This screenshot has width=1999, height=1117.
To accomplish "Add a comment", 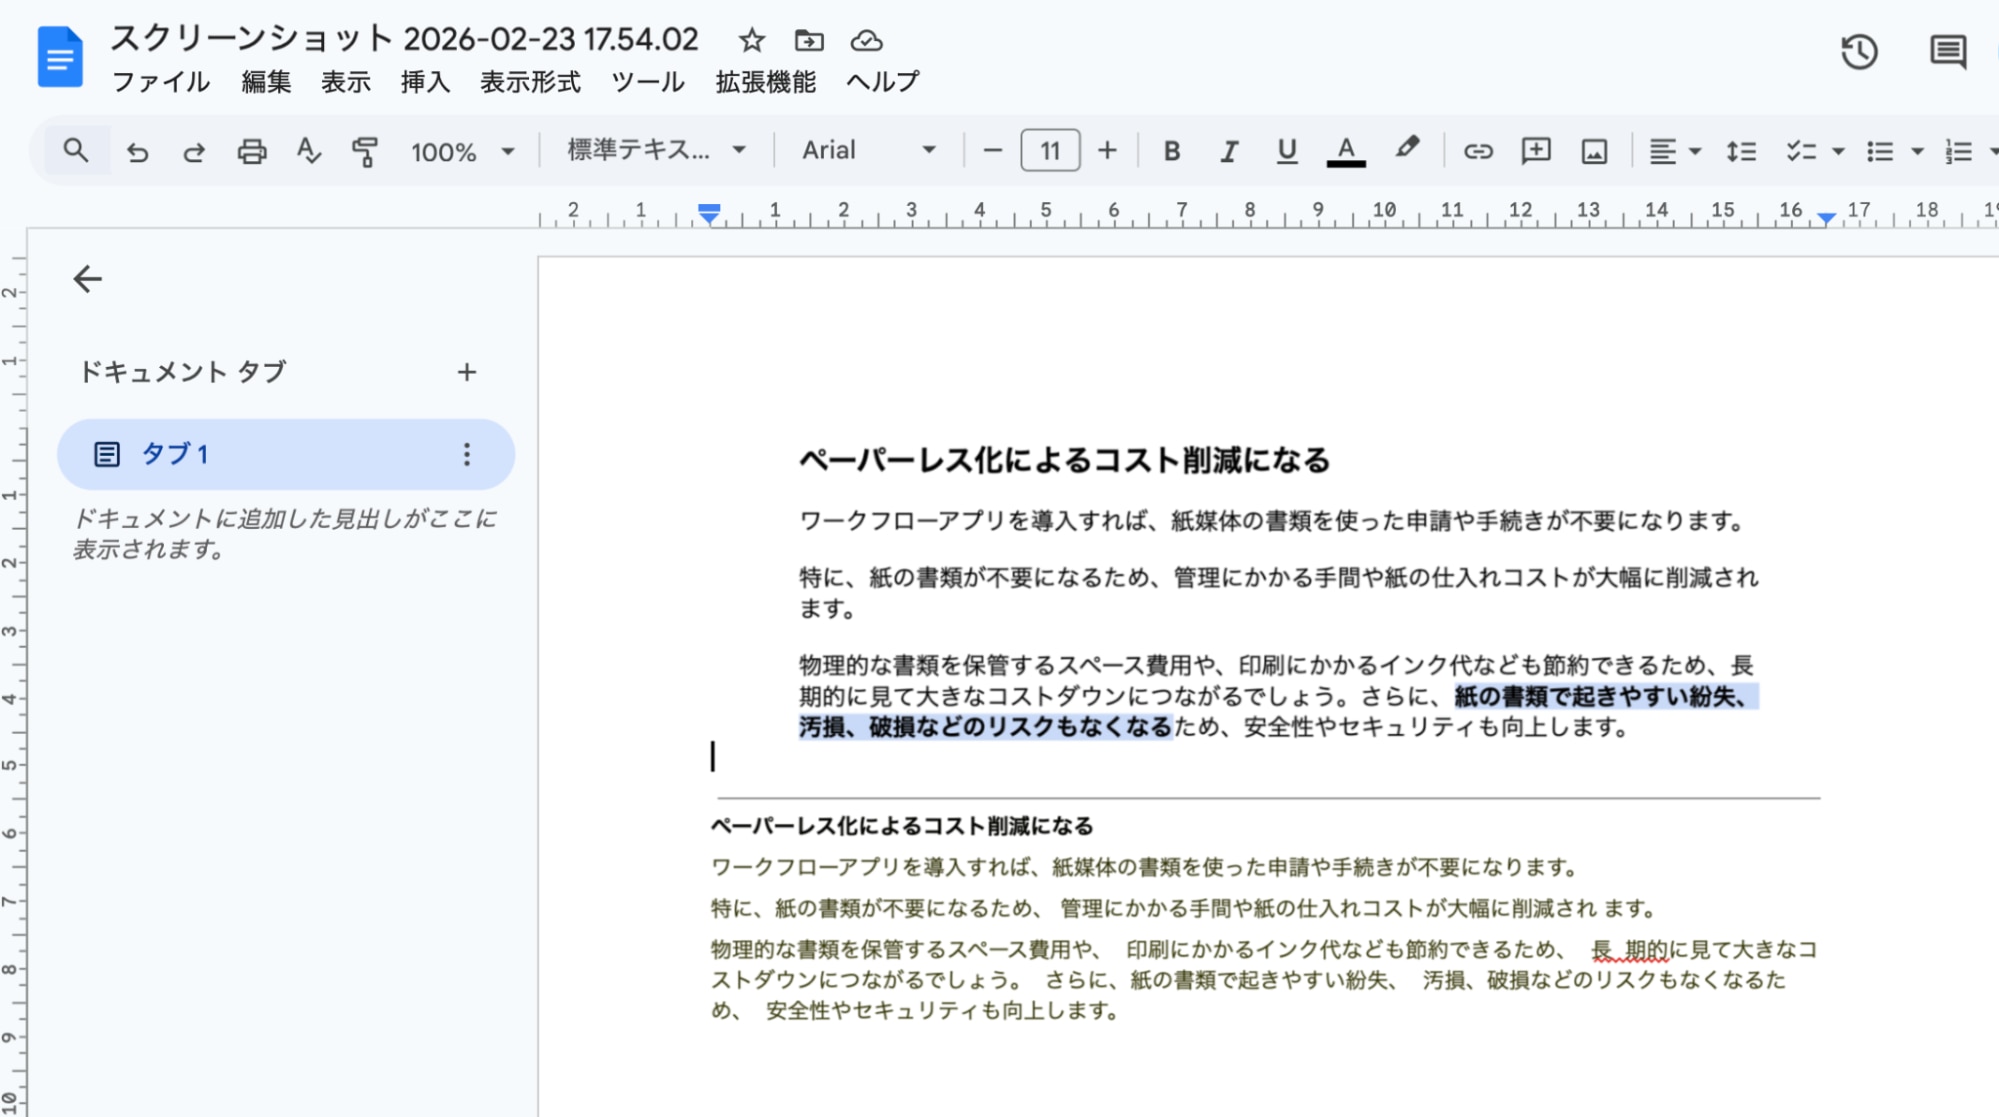I will point(1536,151).
